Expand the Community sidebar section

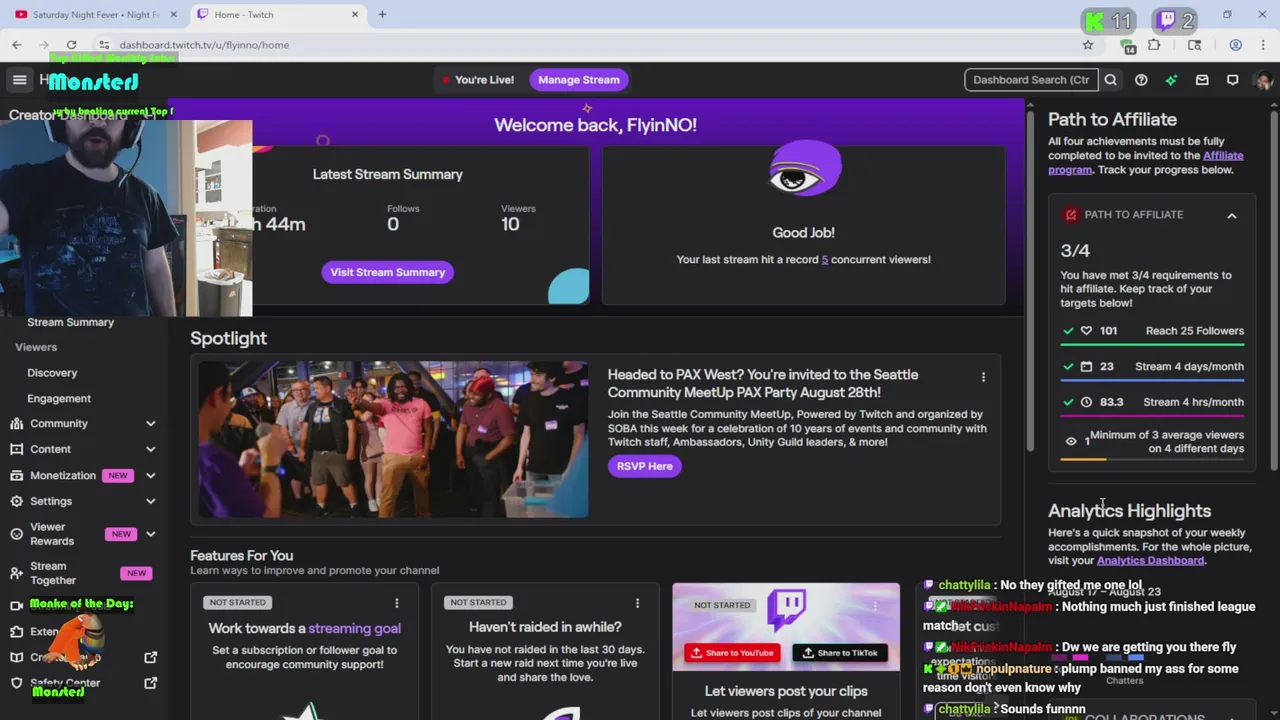point(151,424)
